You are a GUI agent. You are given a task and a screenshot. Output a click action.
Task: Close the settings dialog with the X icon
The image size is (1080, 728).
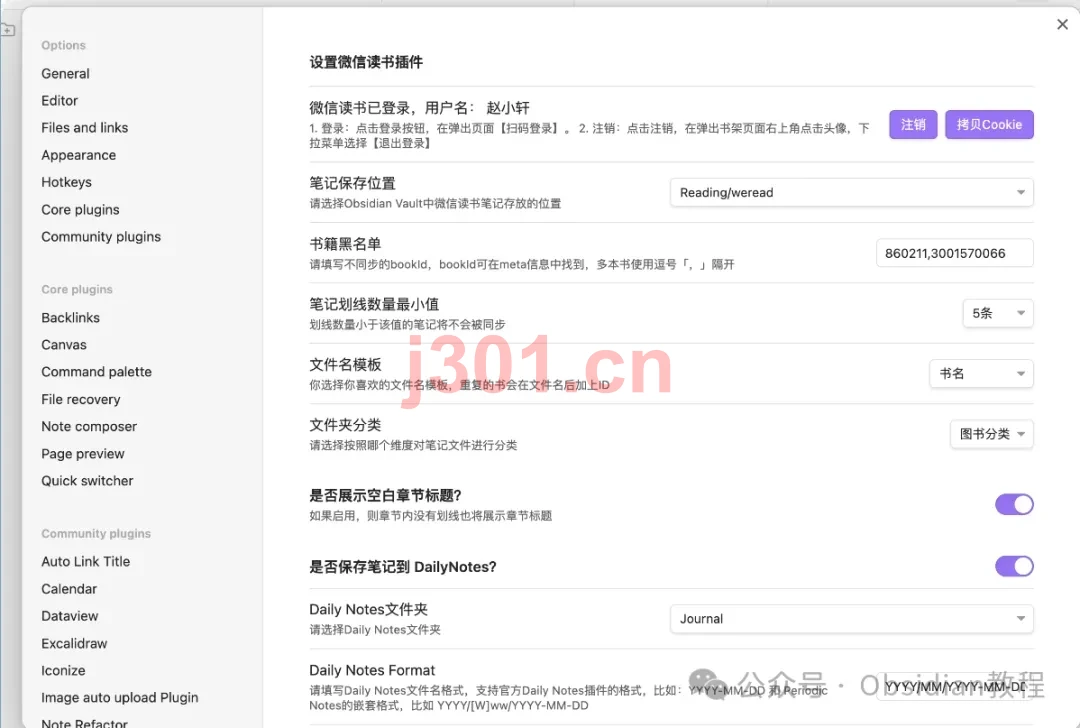(1062, 25)
